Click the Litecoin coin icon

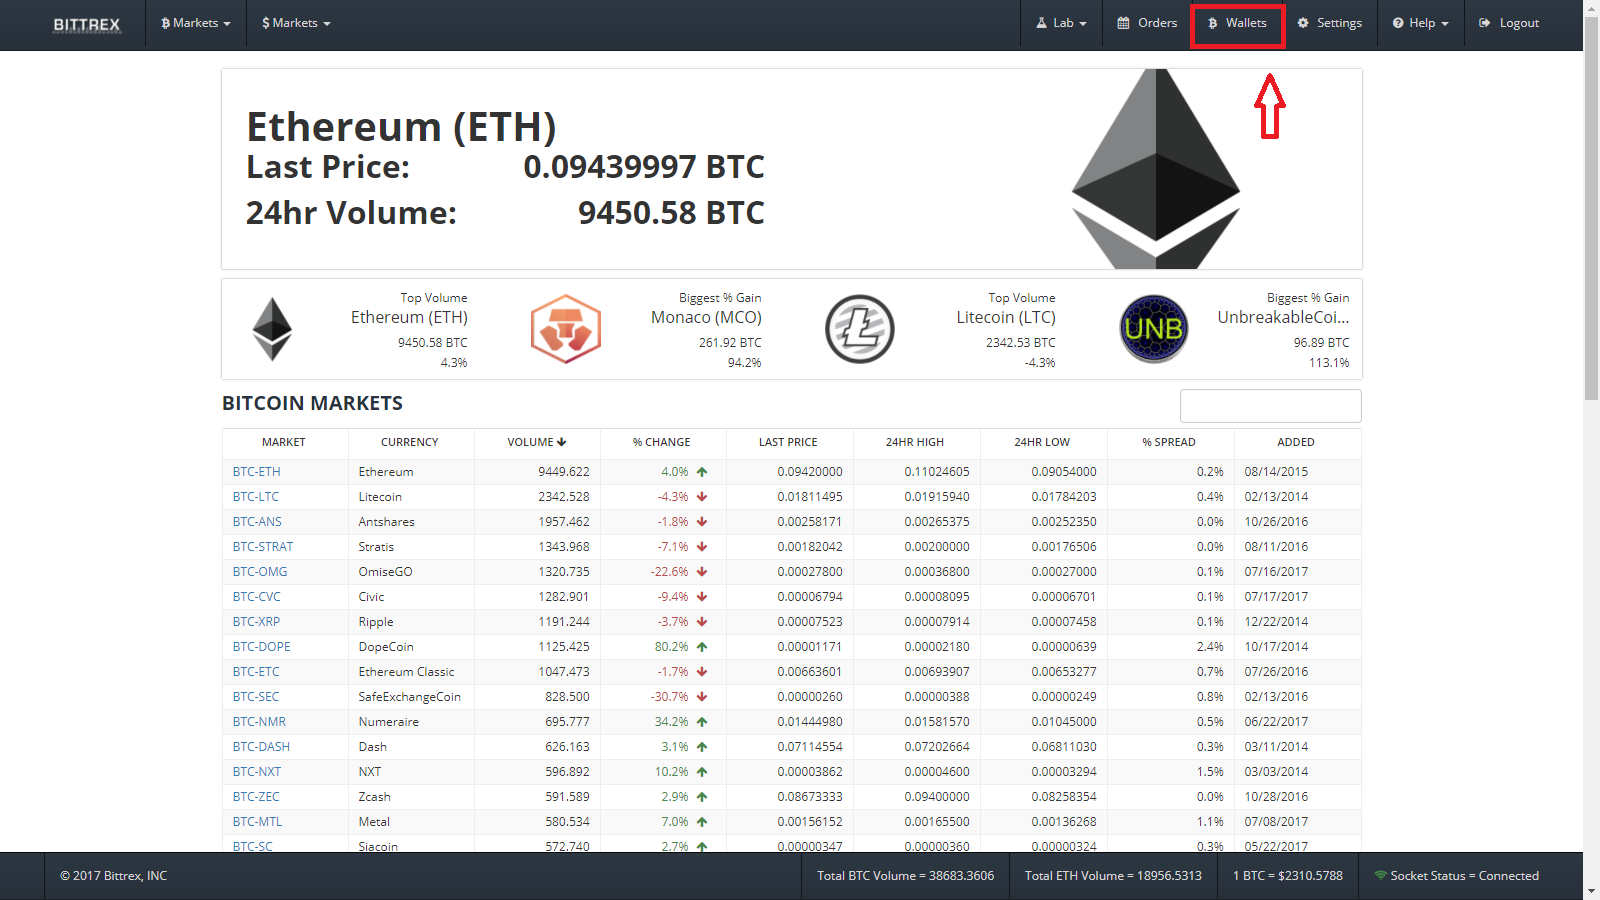click(859, 329)
